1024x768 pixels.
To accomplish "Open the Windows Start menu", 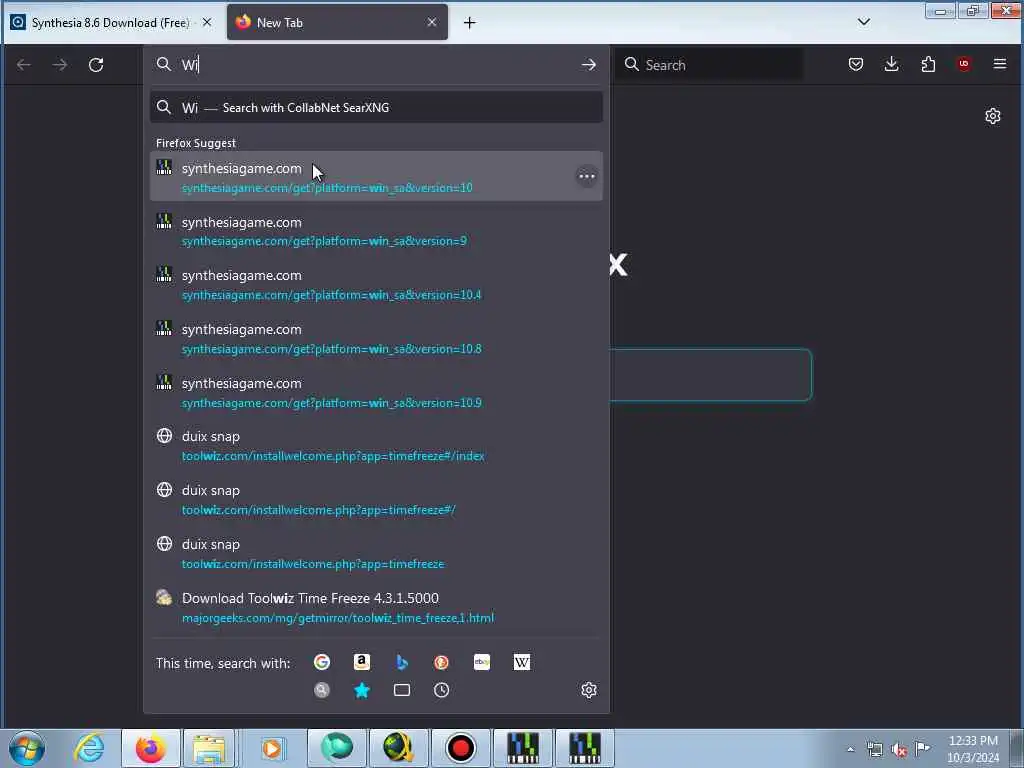I will click(27, 748).
